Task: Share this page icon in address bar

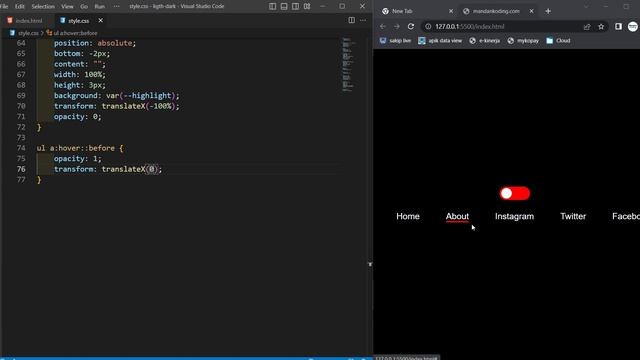Action: coord(587,27)
